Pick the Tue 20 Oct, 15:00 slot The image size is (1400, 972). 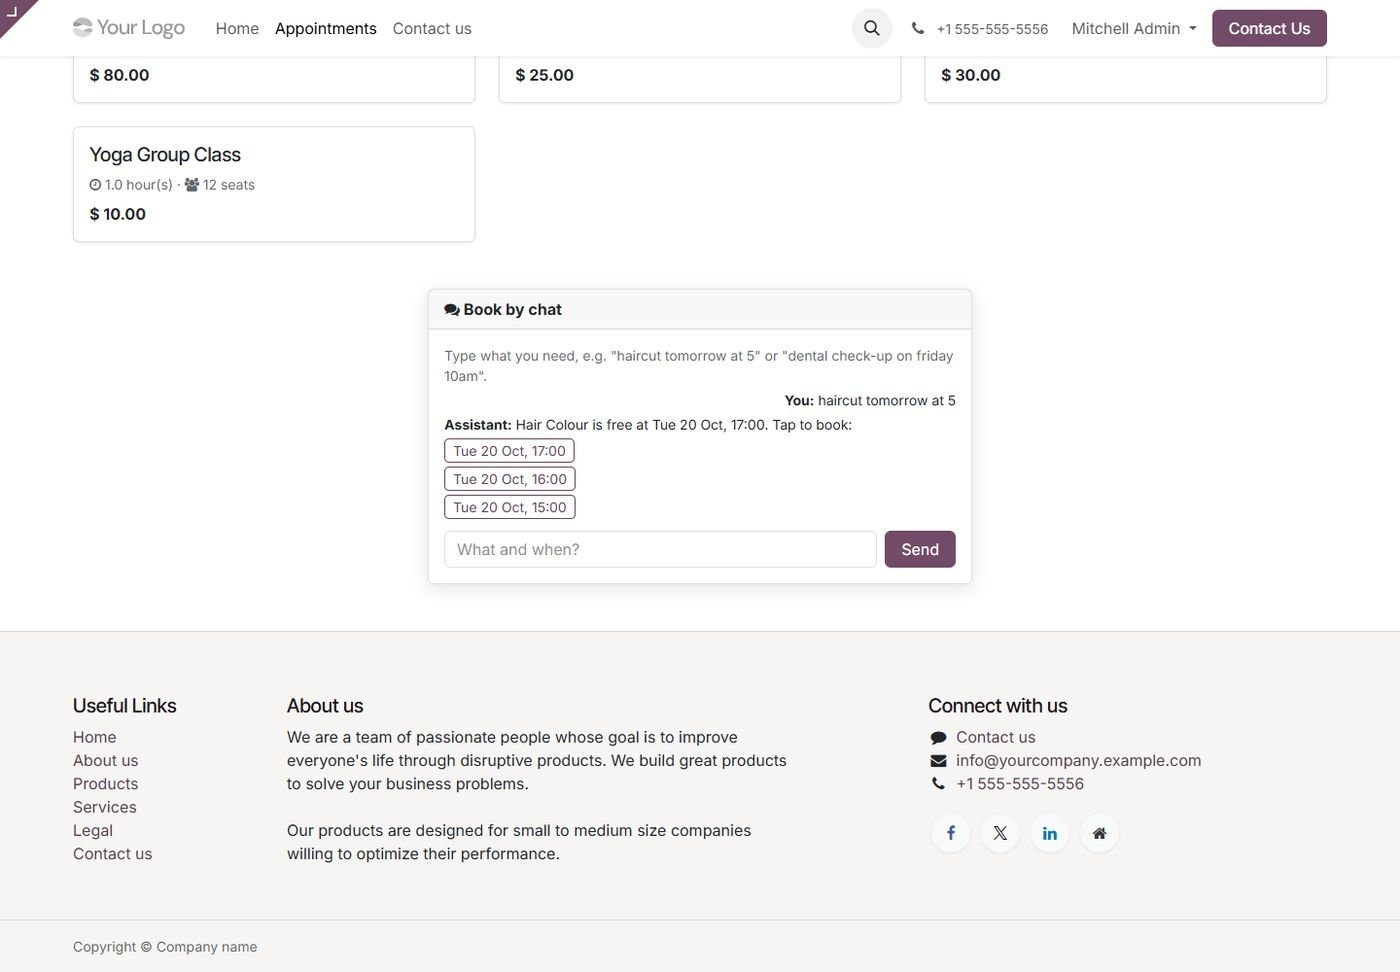(x=510, y=507)
